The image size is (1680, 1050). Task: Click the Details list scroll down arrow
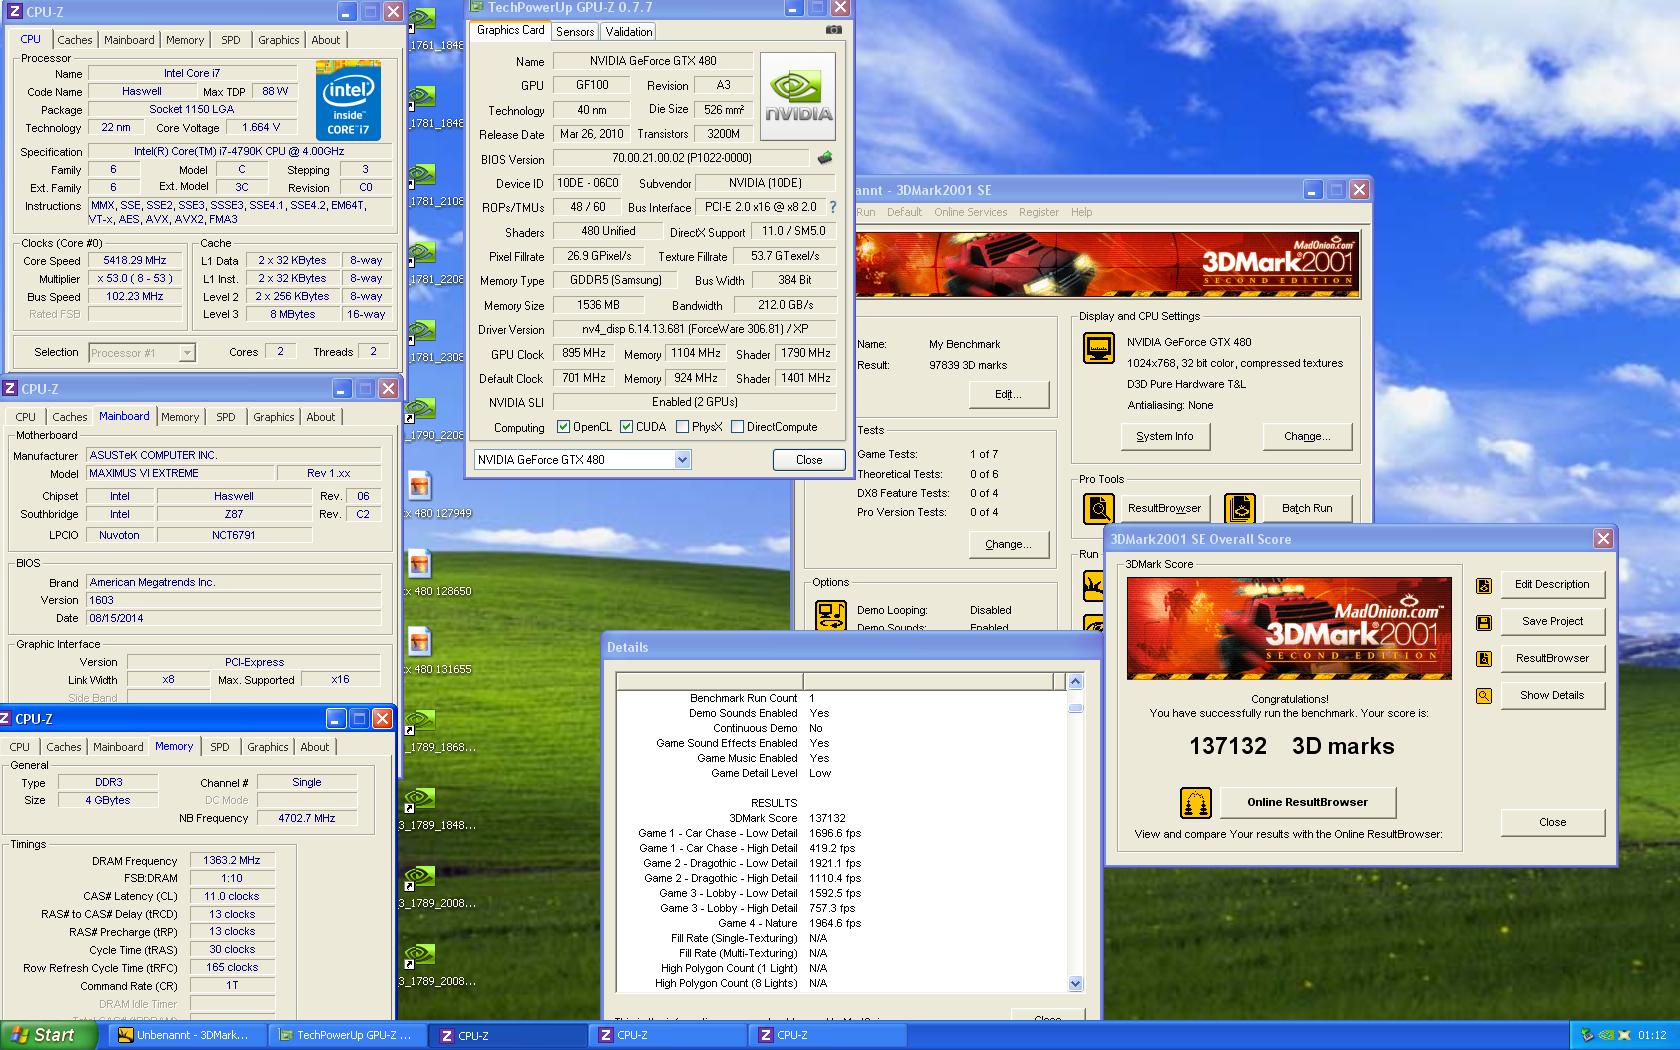(1075, 983)
